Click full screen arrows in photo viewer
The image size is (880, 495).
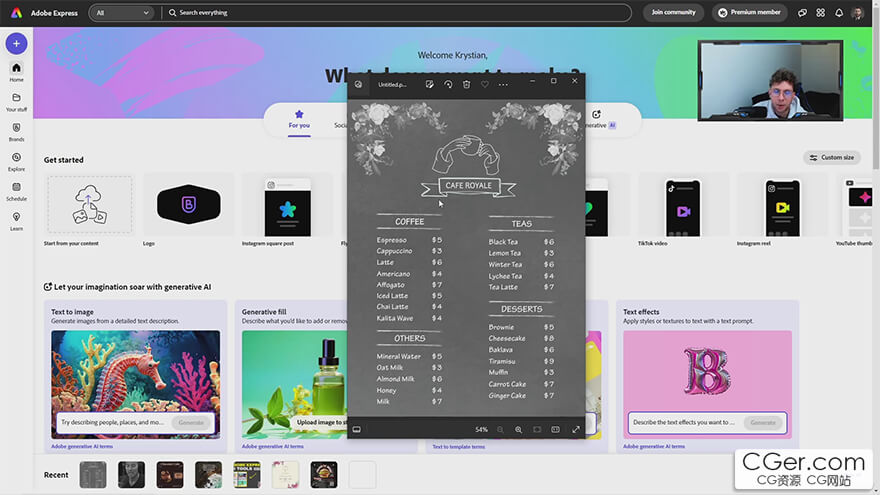point(576,429)
